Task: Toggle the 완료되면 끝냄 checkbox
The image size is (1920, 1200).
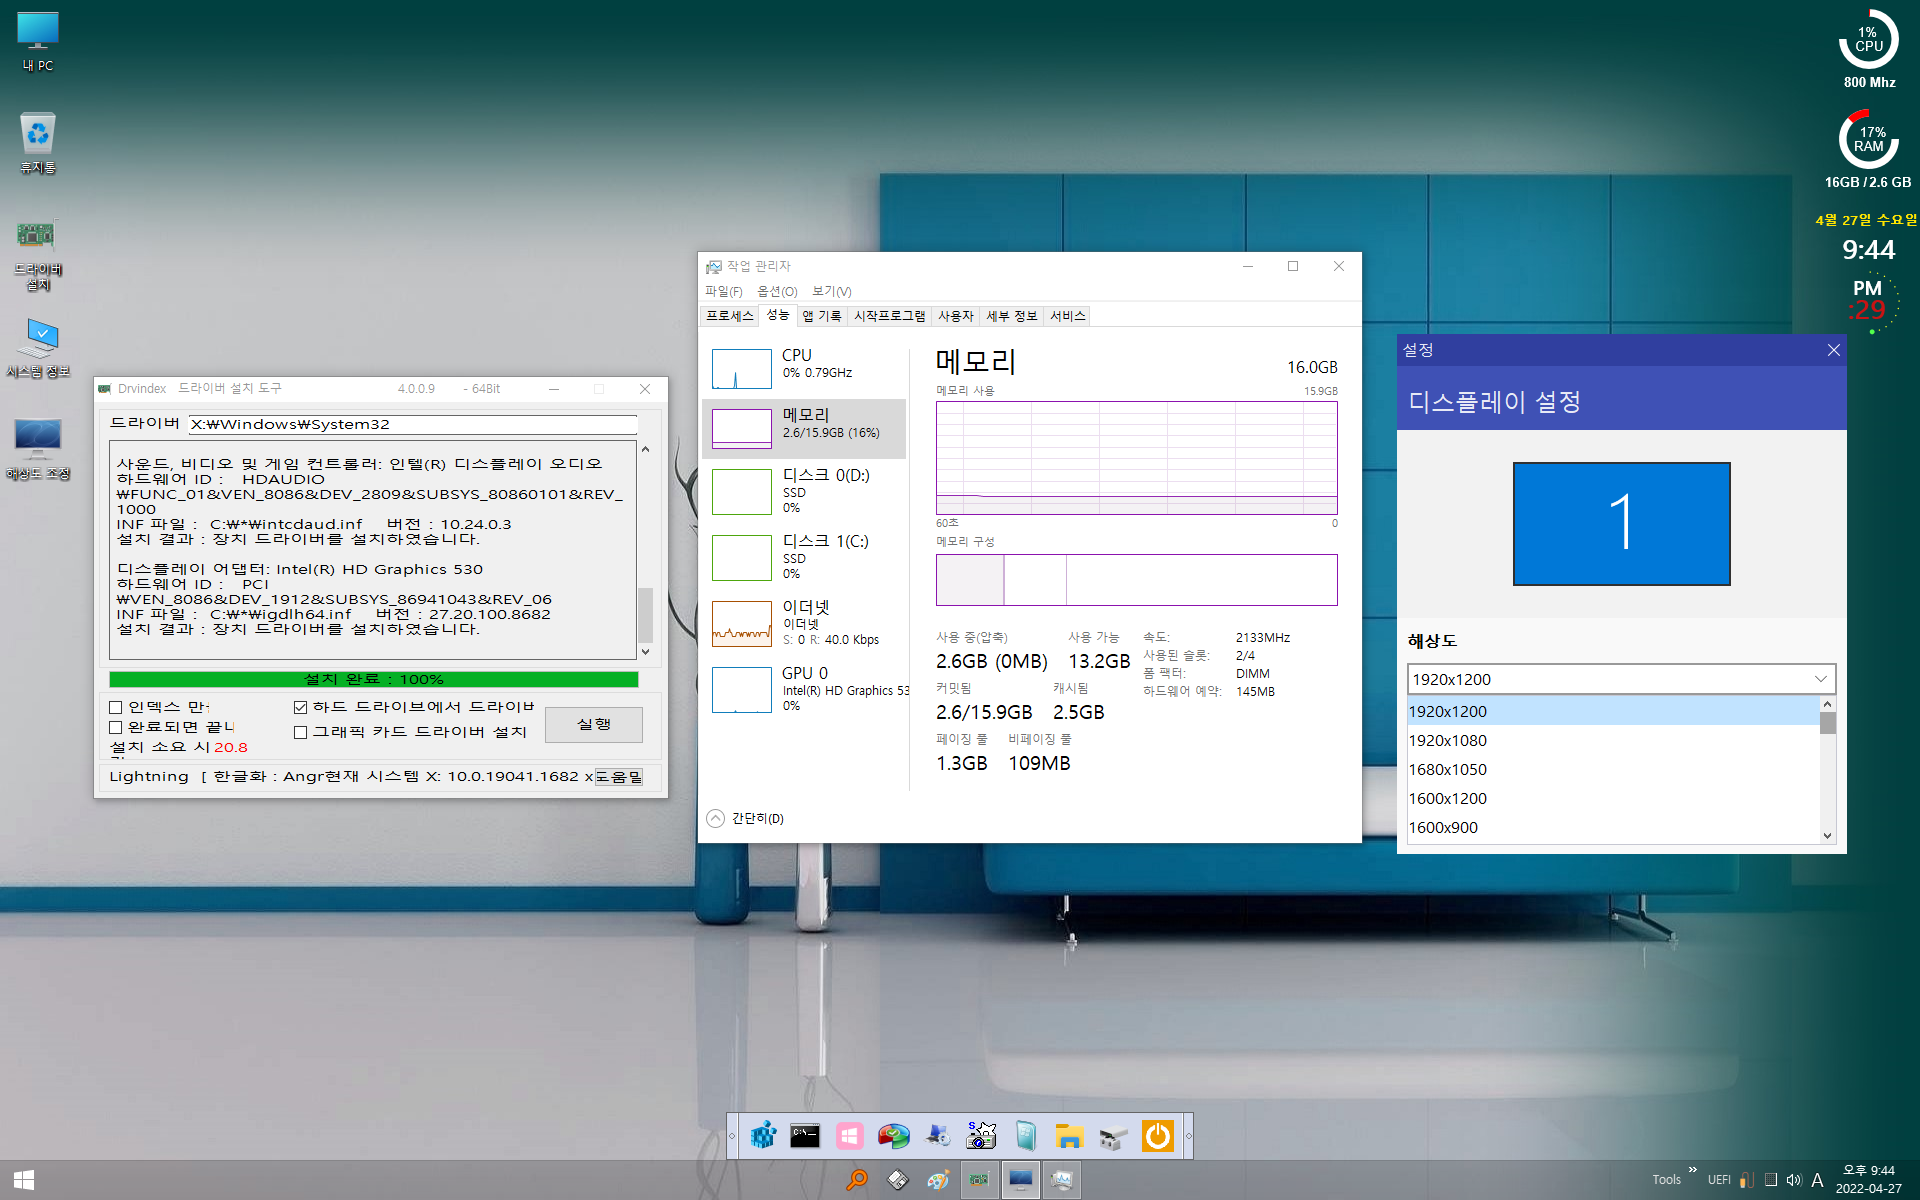Action: [x=116, y=727]
